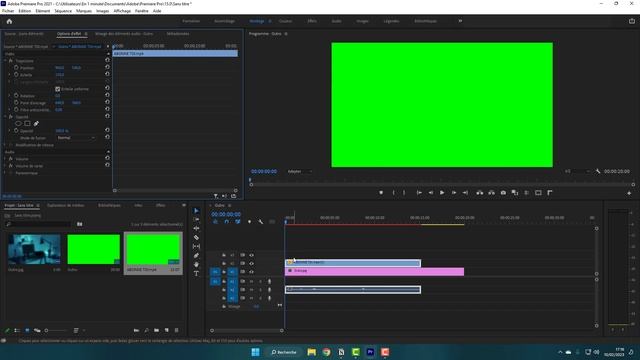Select the Selection arrow tool
This screenshot has height=360, width=640.
click(196, 211)
